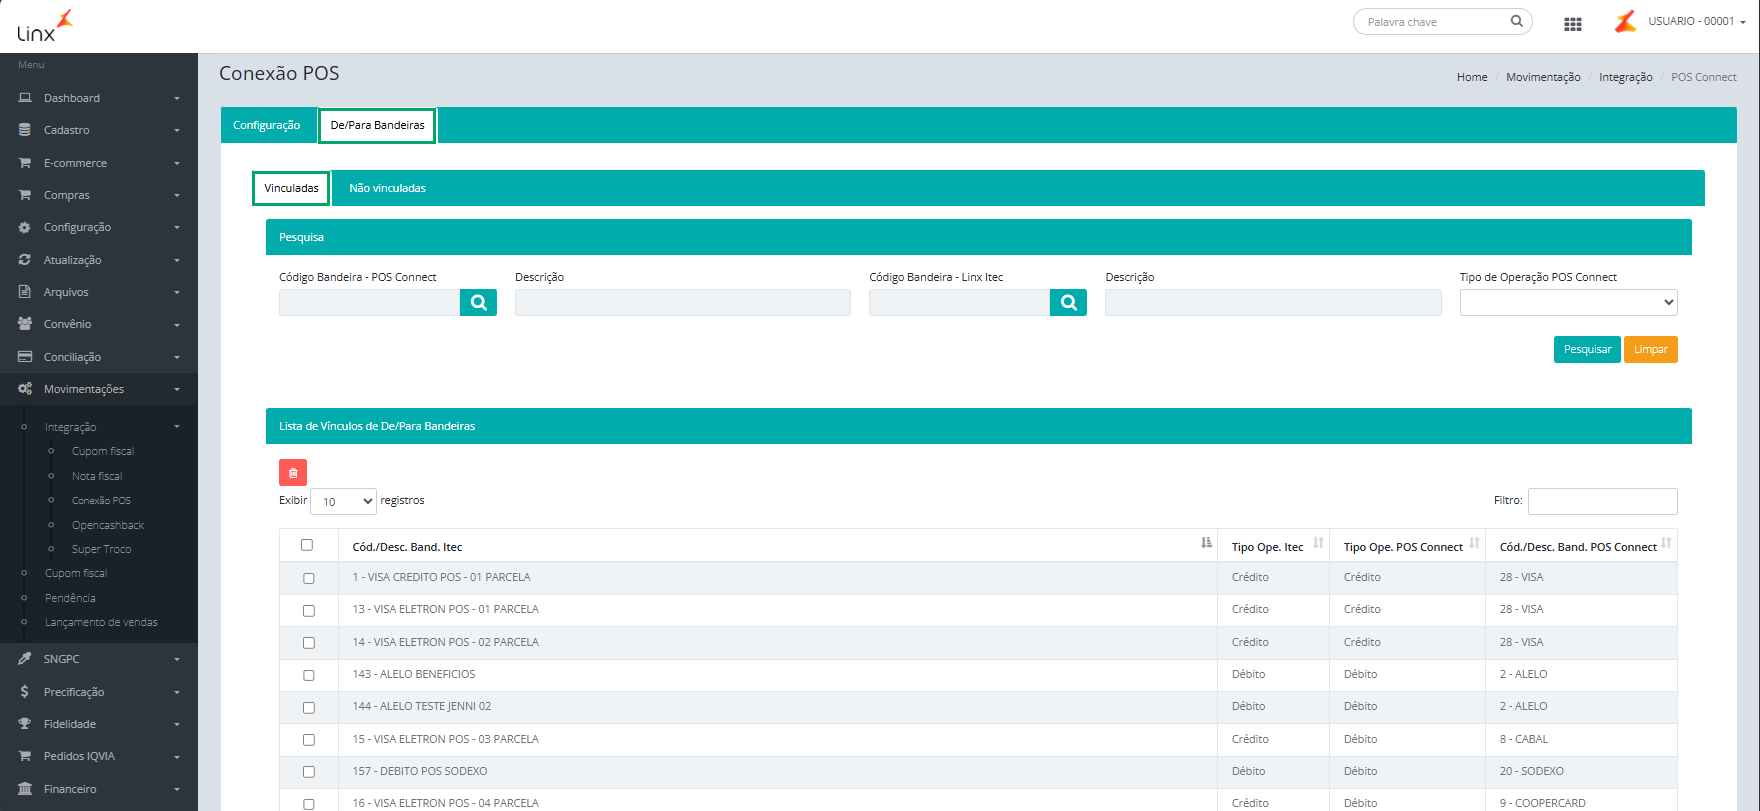Click the Convênio people icon
The image size is (1760, 811).
[x=25, y=324]
